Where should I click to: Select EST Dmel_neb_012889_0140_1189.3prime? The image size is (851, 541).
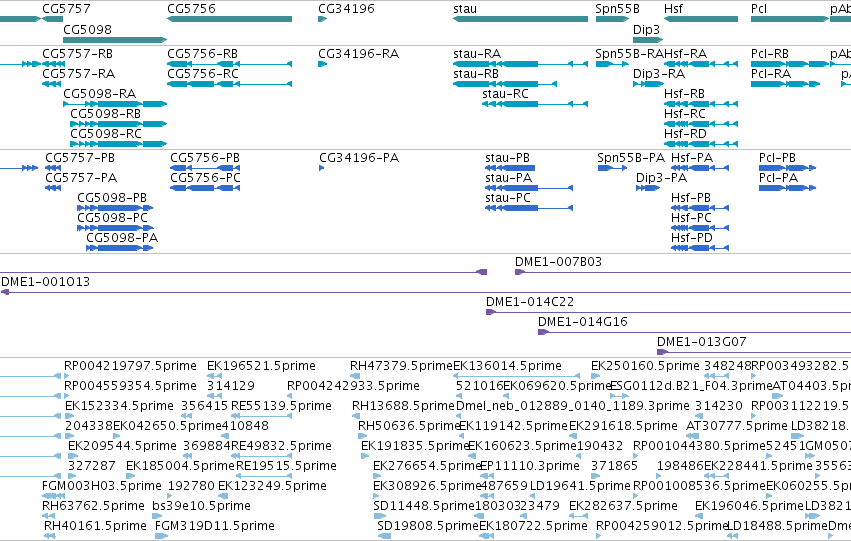pyautogui.click(x=573, y=406)
